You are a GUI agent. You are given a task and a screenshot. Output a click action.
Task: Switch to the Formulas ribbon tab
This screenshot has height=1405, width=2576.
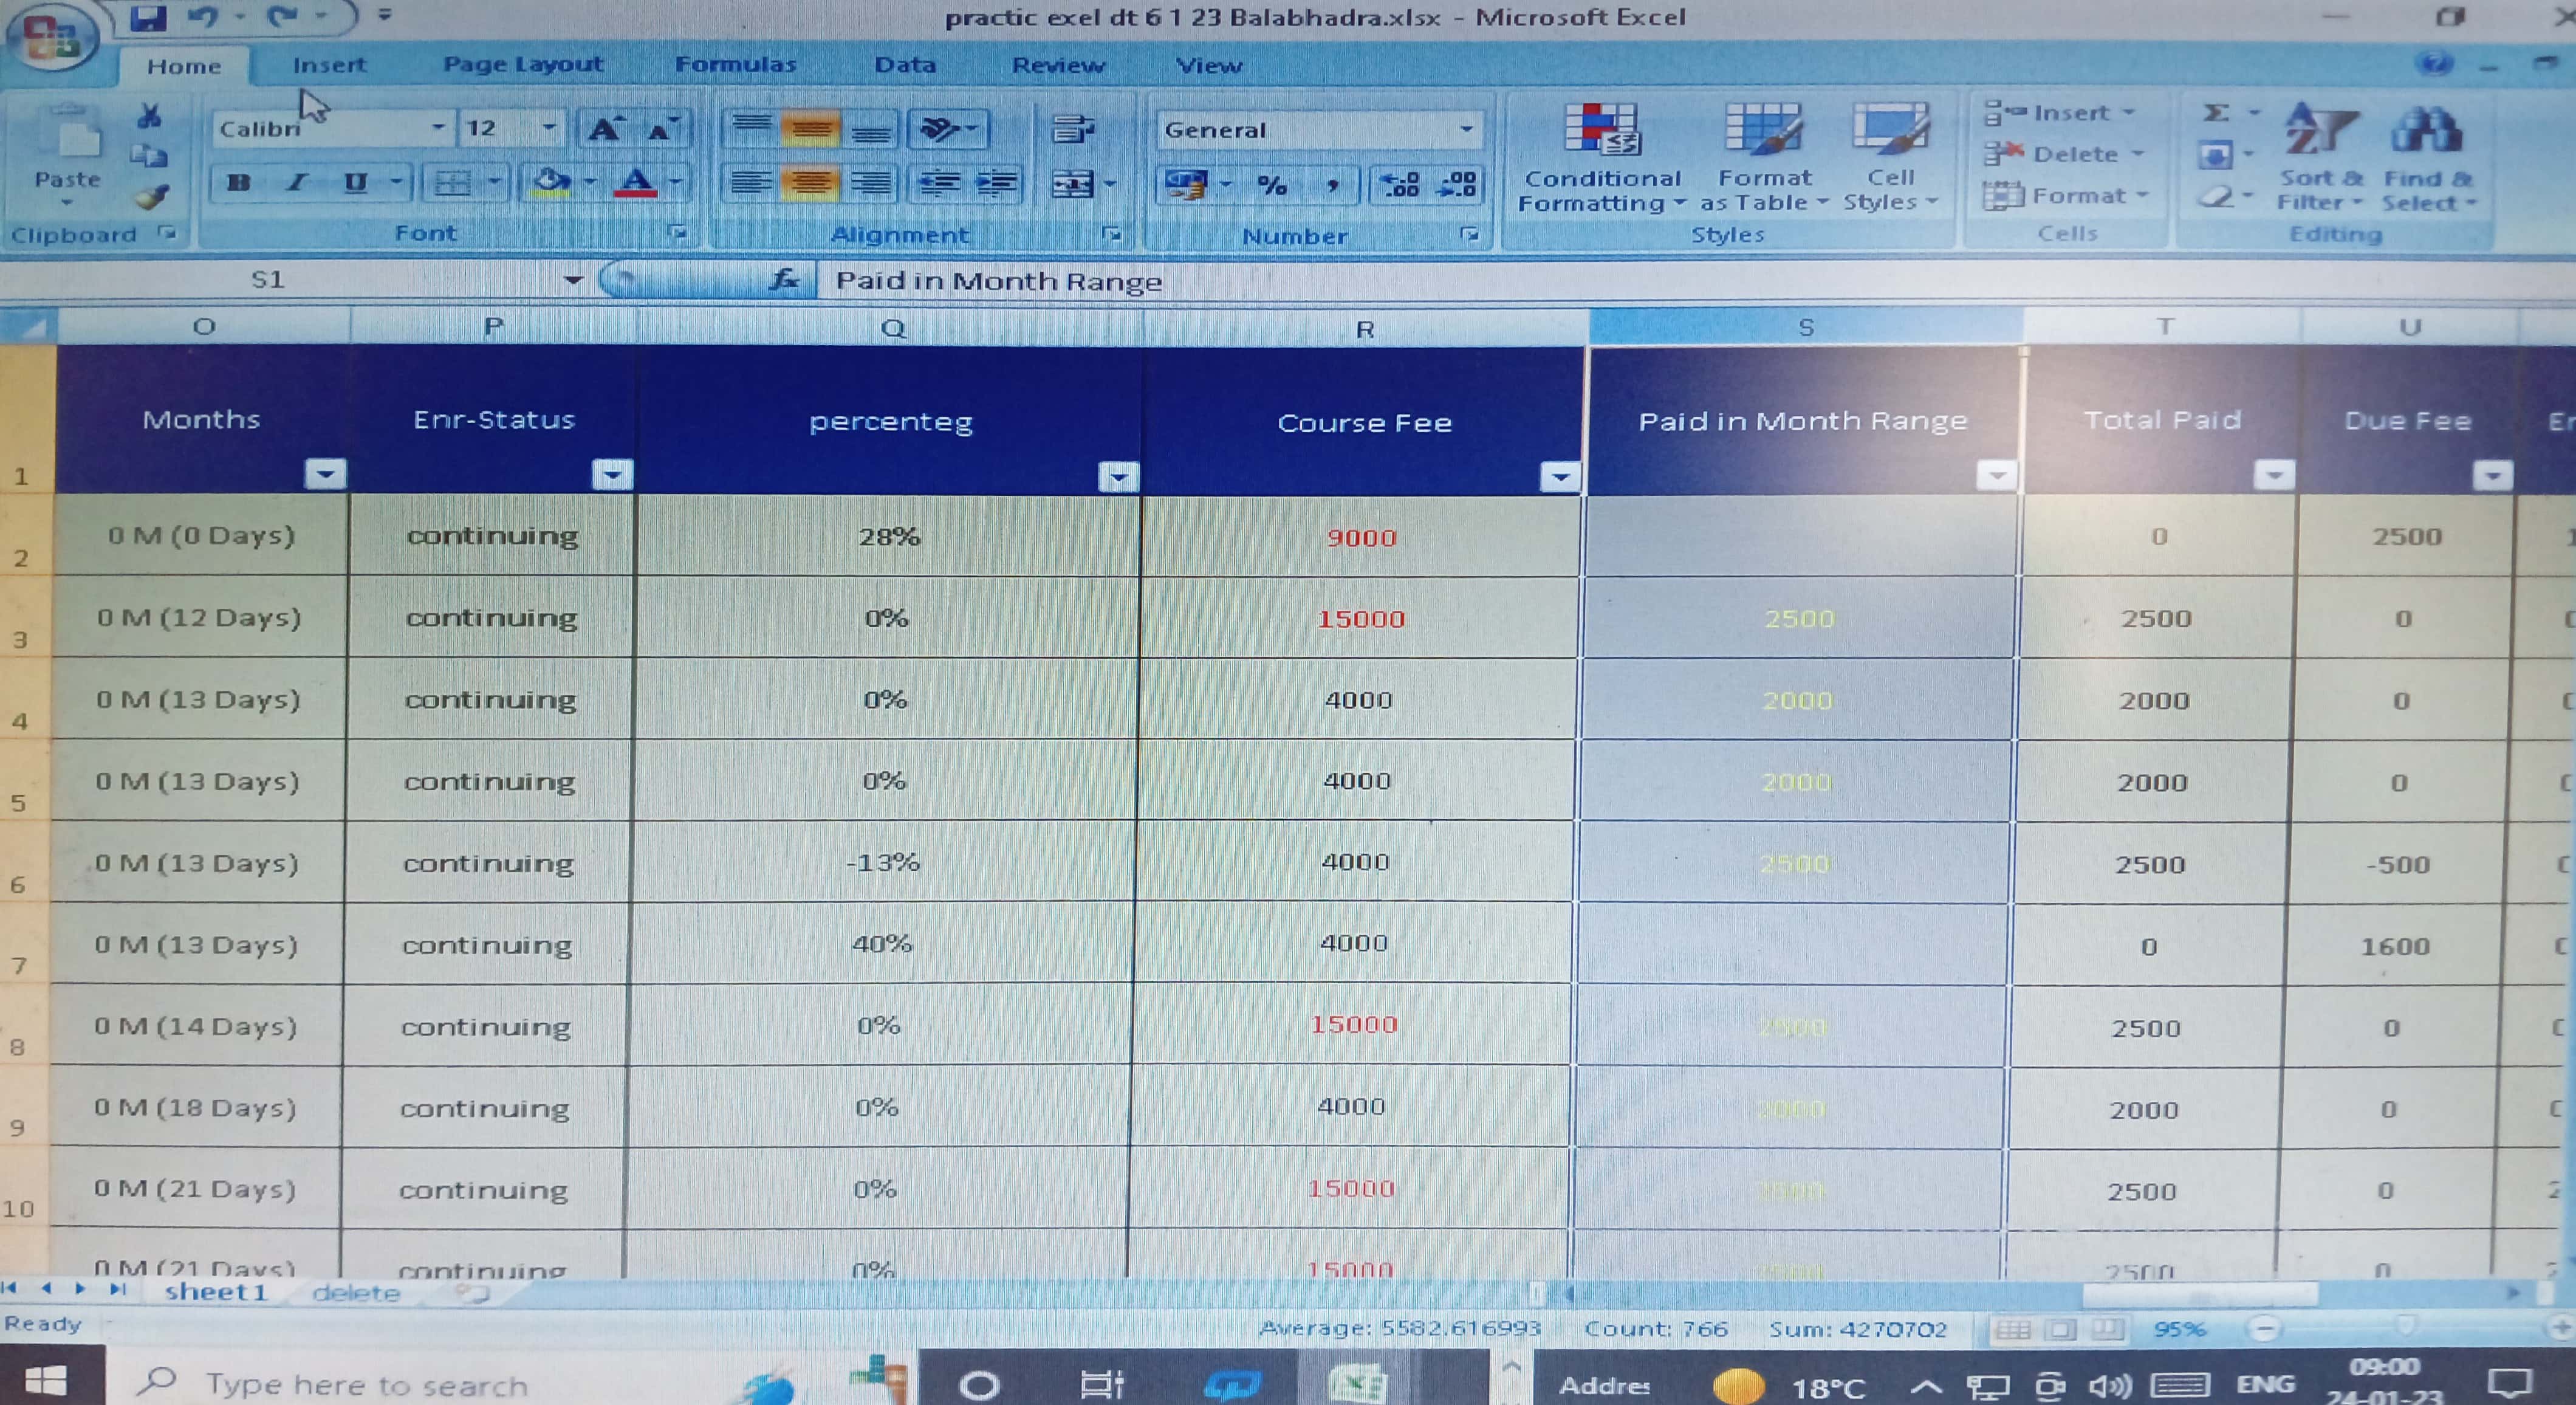click(x=735, y=65)
